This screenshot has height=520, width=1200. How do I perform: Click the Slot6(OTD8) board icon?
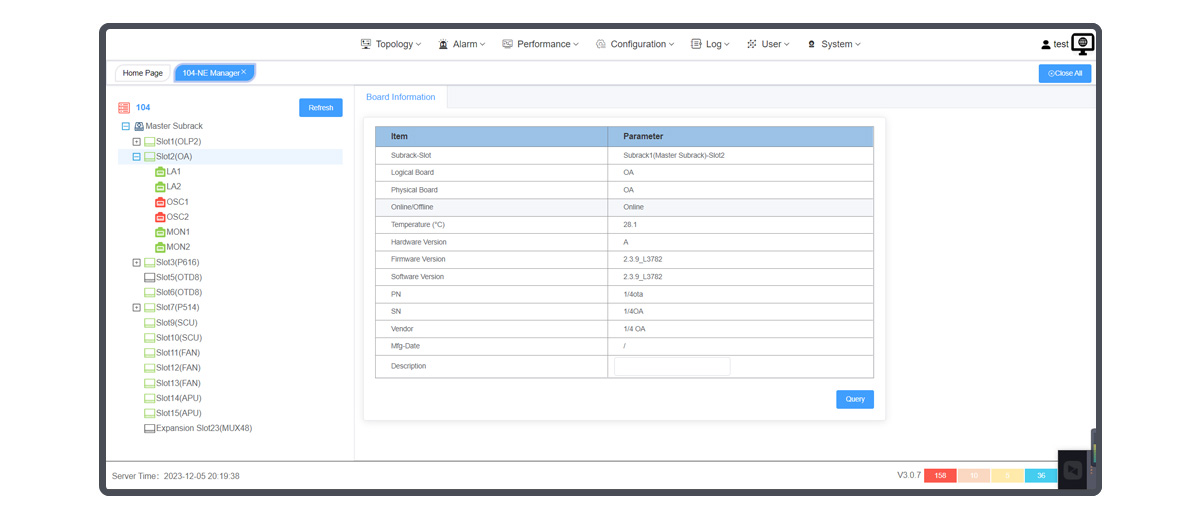[150, 292]
